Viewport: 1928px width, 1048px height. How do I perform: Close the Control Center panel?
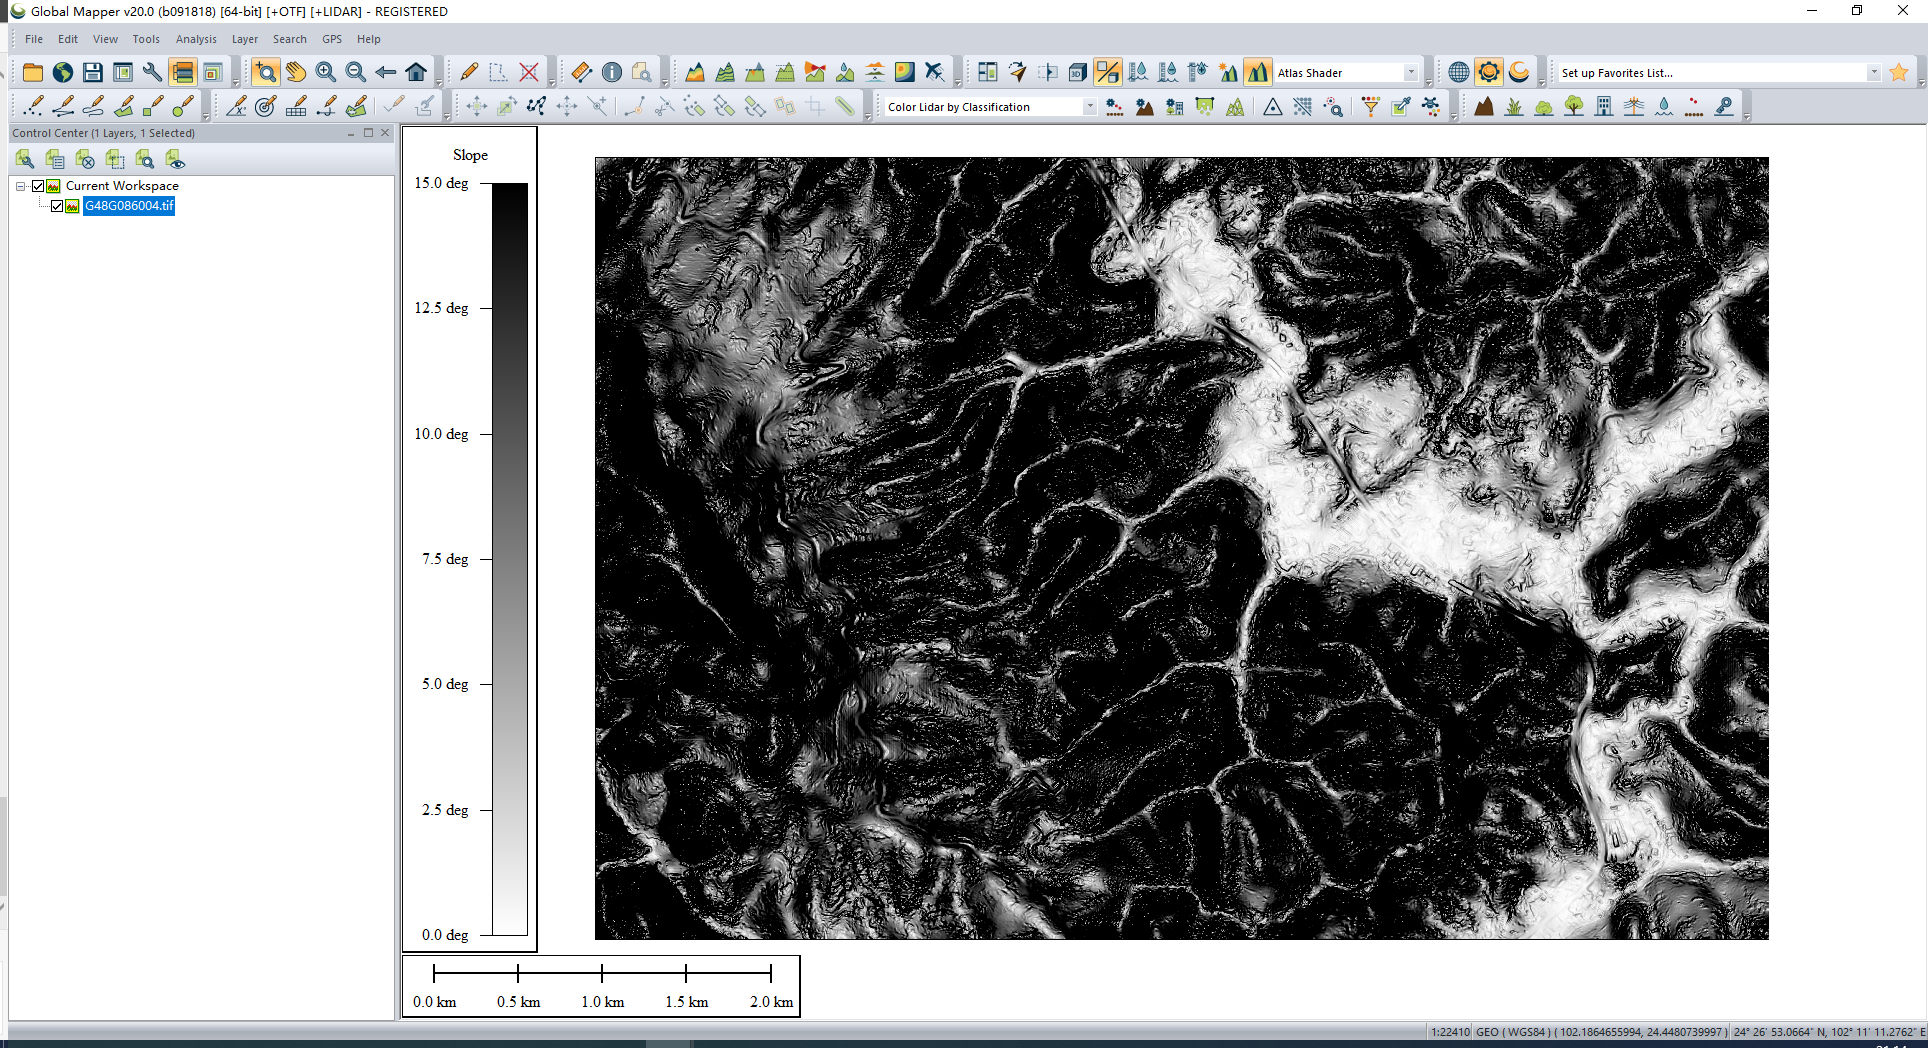coord(385,133)
